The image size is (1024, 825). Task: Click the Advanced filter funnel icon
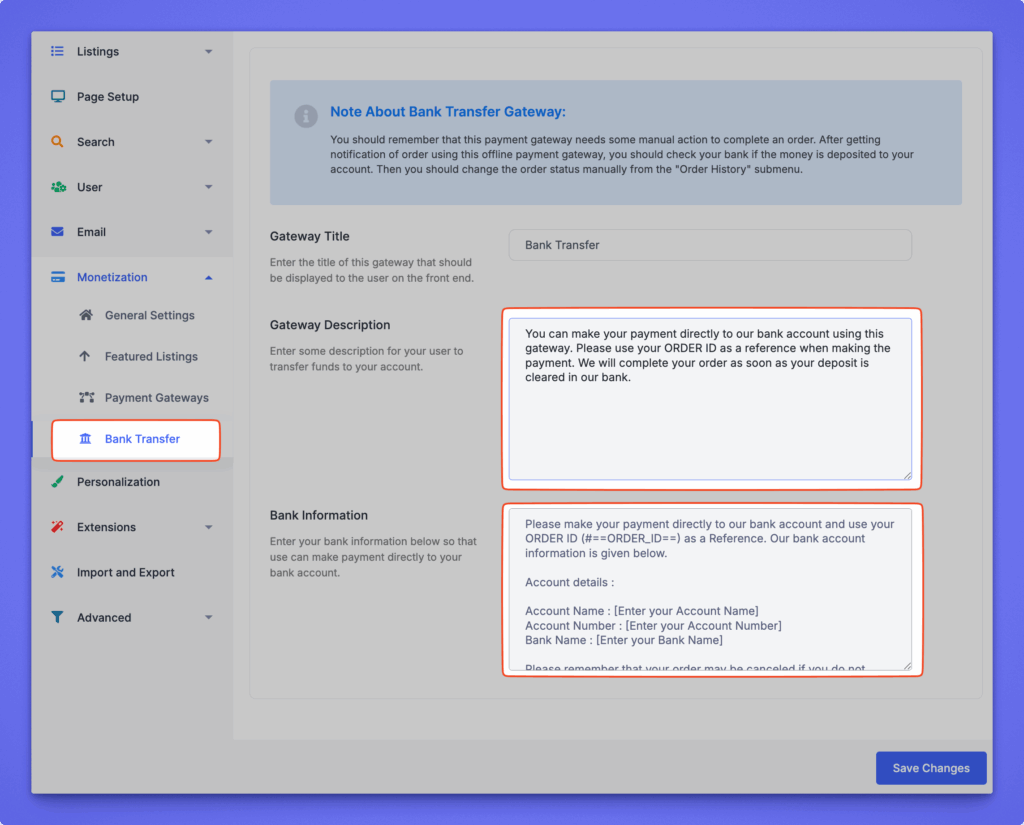point(58,618)
